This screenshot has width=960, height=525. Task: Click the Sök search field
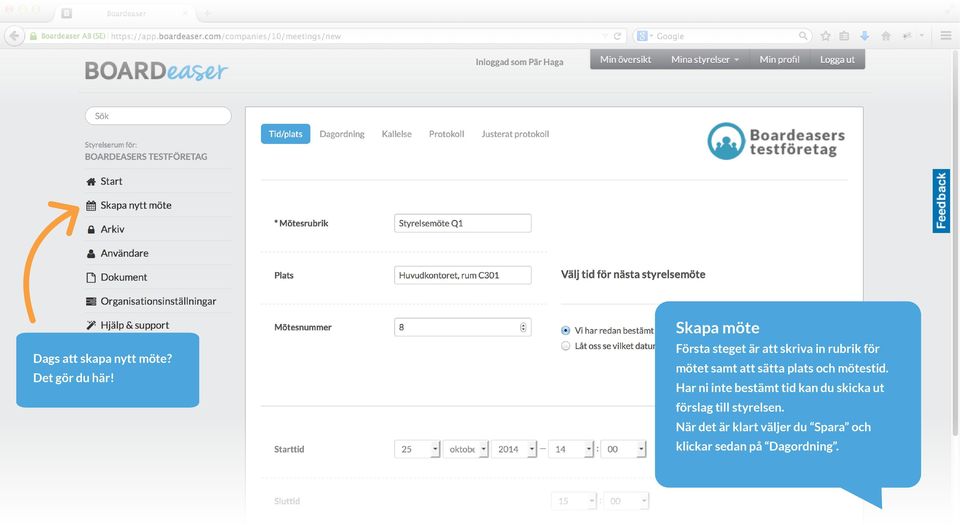pos(159,116)
